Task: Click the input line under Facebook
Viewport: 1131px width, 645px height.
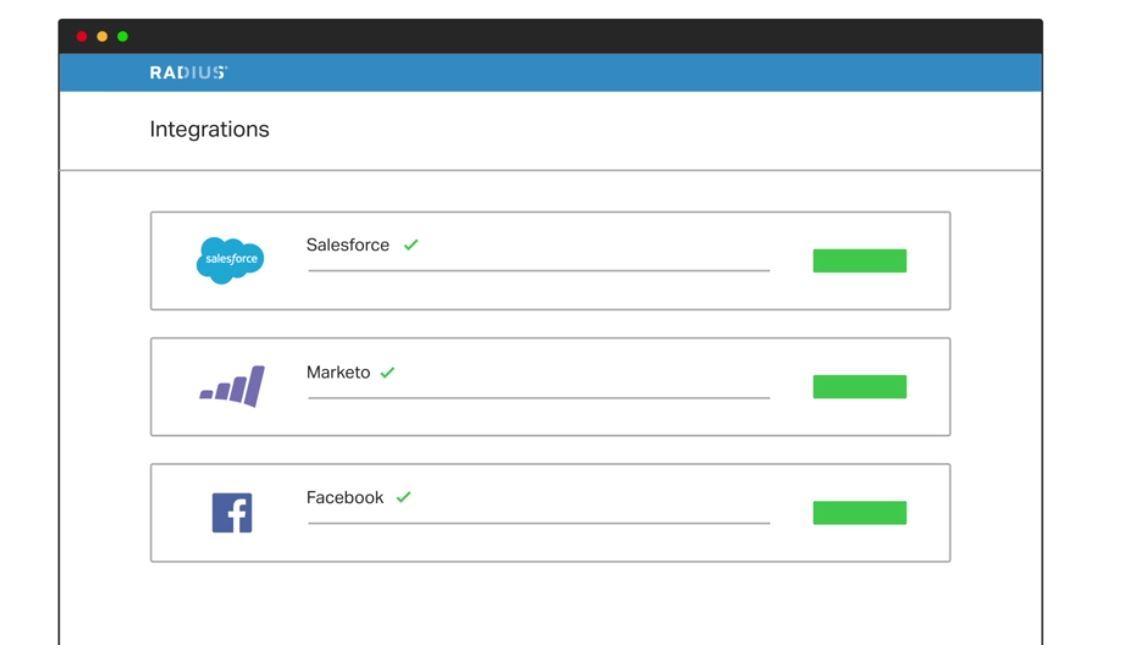Action: (539, 522)
